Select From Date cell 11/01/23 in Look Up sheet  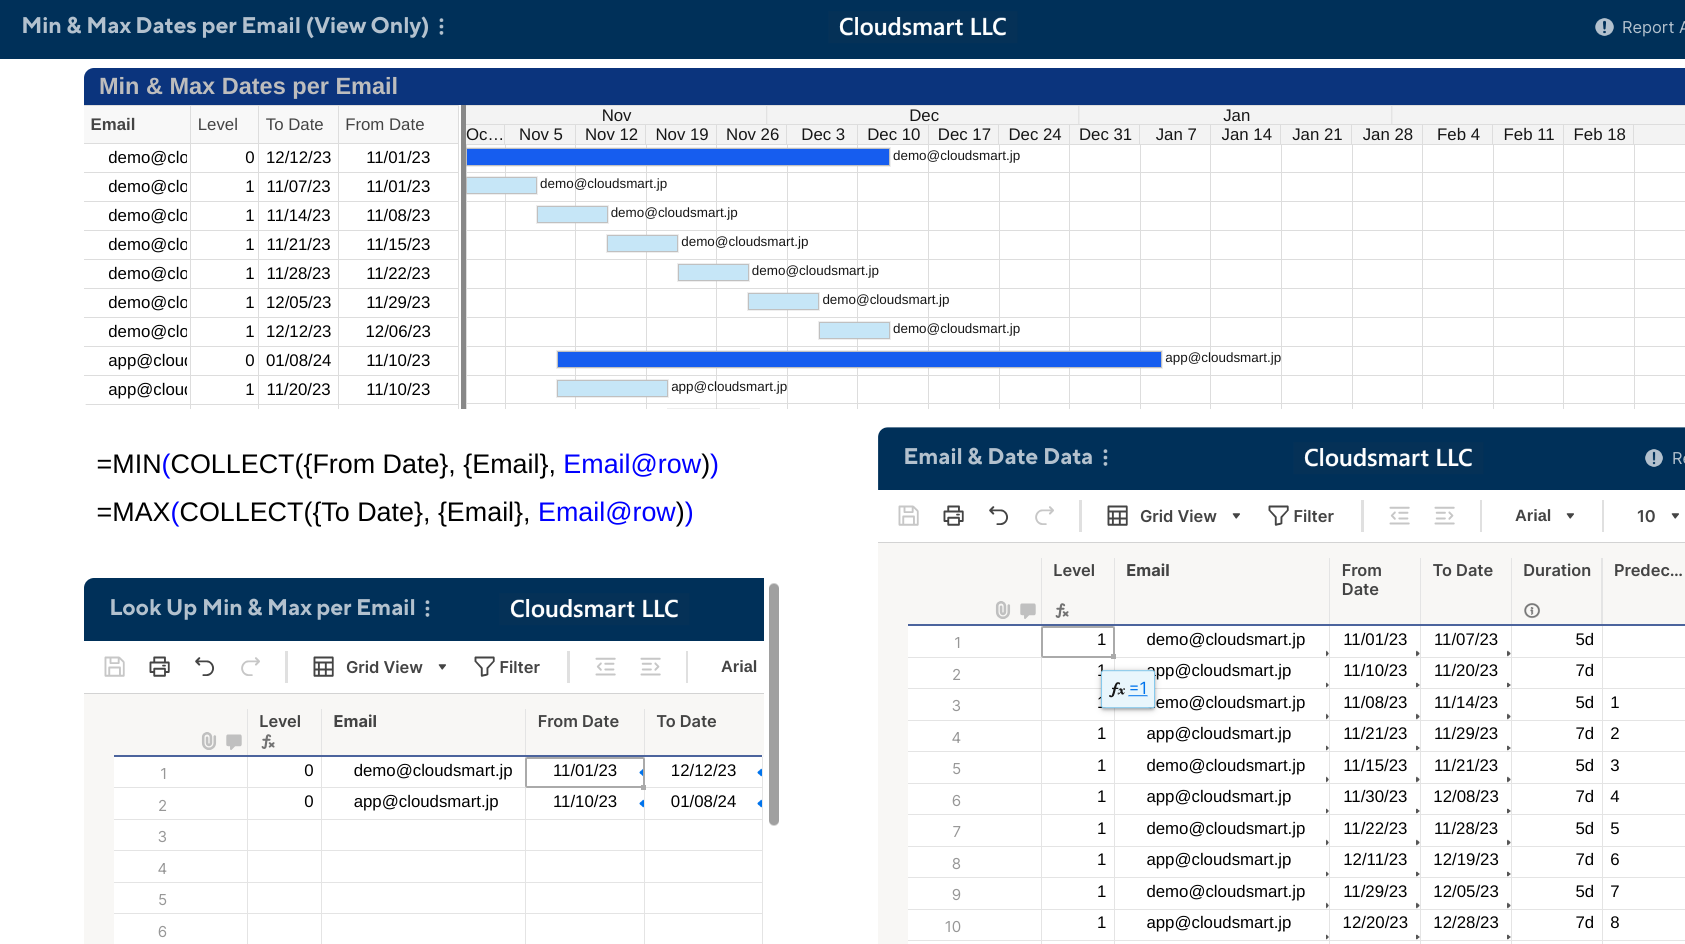pos(585,771)
